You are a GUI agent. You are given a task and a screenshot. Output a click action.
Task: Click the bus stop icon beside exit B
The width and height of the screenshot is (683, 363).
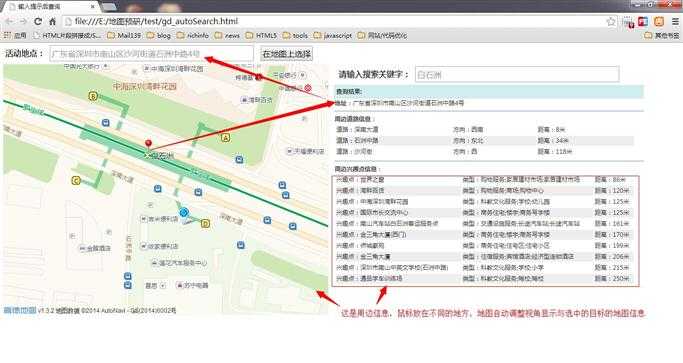pos(105,123)
